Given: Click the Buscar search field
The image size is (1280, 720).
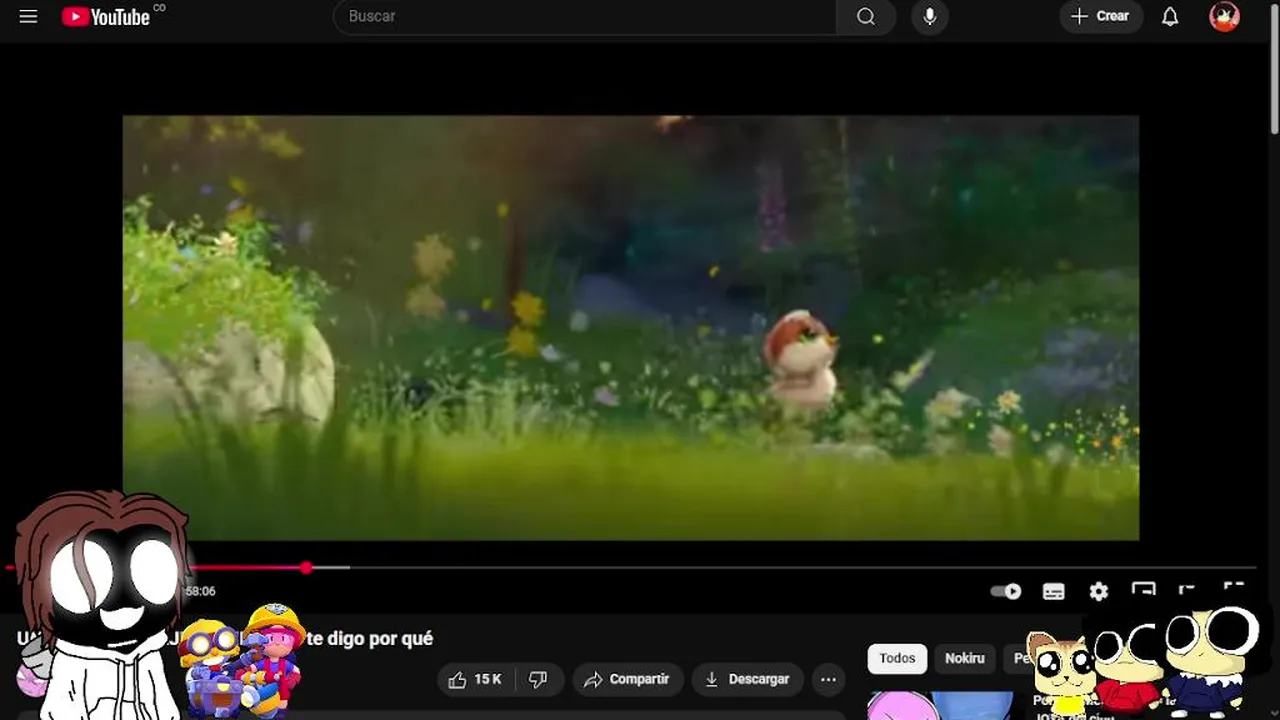Looking at the screenshot, I should pos(585,16).
